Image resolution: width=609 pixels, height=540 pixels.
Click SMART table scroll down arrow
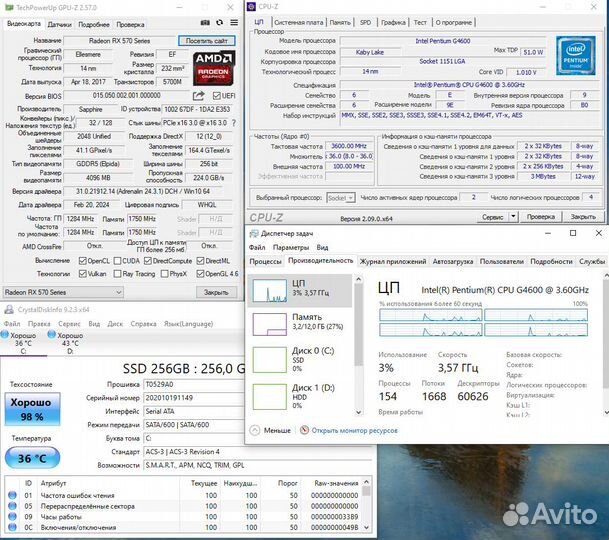click(x=366, y=527)
